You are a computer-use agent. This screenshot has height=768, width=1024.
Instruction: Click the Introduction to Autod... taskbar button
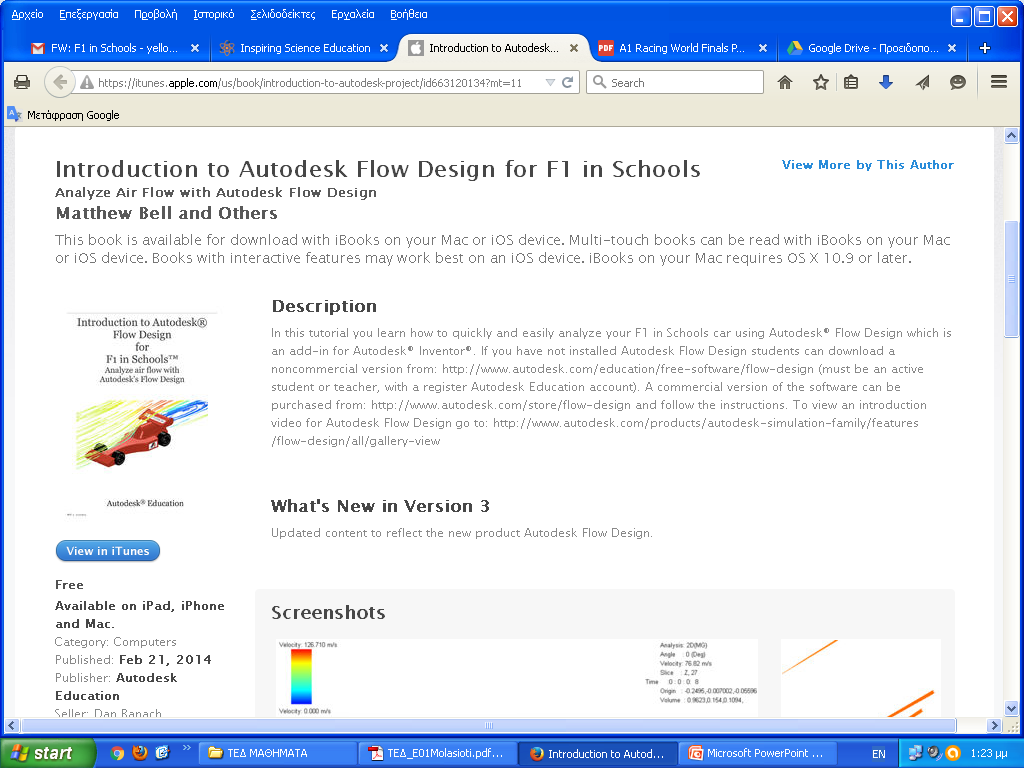point(598,753)
